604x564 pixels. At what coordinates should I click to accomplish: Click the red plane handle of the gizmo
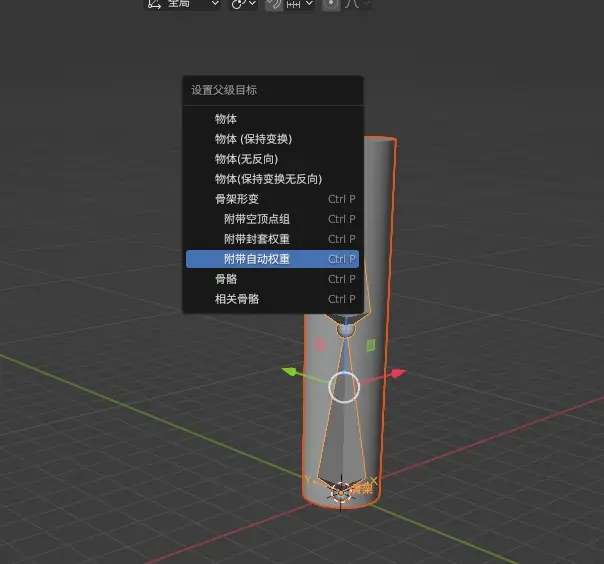click(319, 344)
